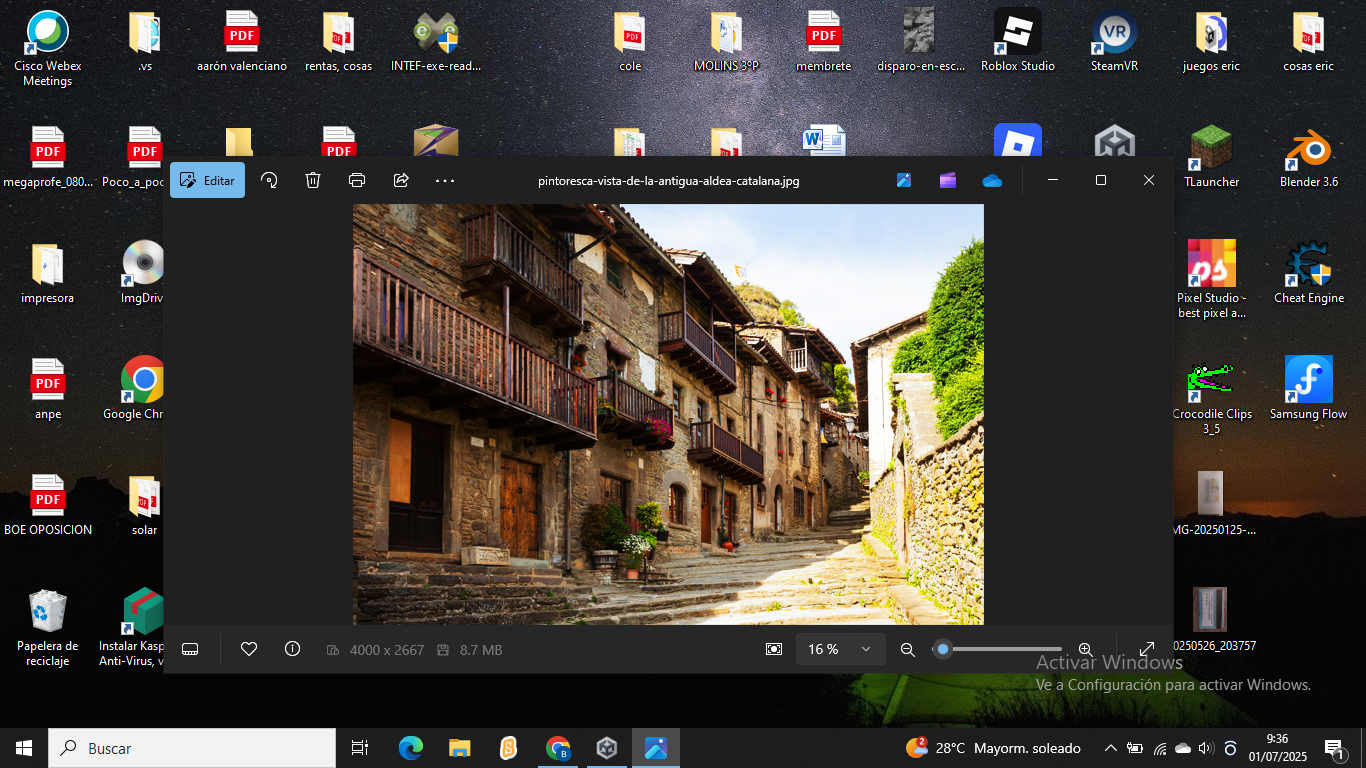This screenshot has width=1366, height=768.
Task: Open the Clipchamp video icon in the title bar
Action: coord(948,181)
